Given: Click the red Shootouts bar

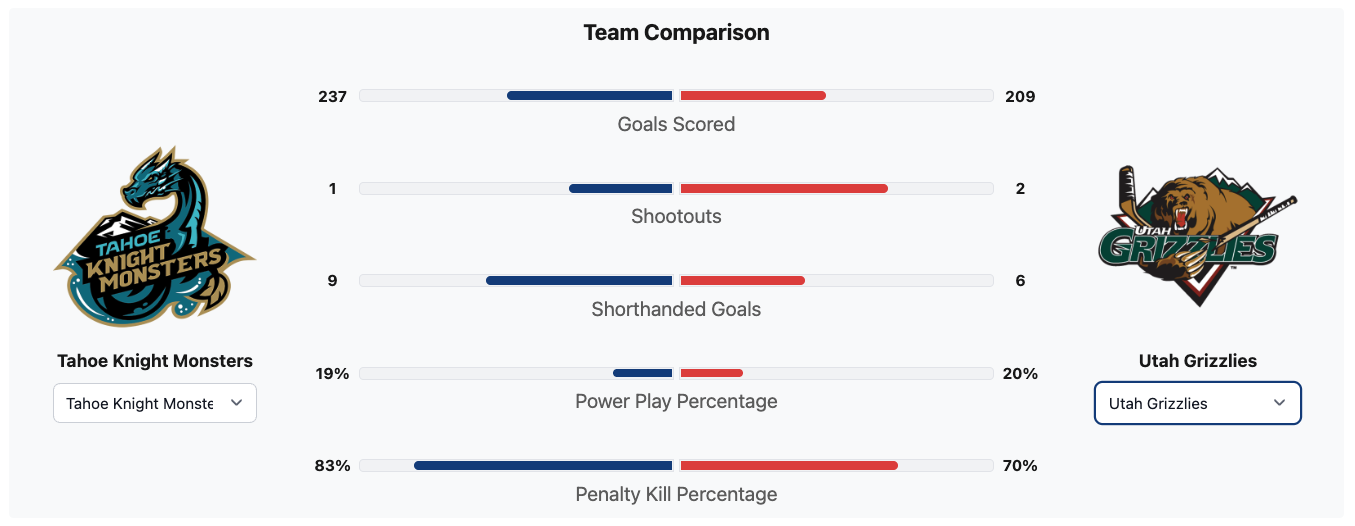Looking at the screenshot, I should click(783, 188).
